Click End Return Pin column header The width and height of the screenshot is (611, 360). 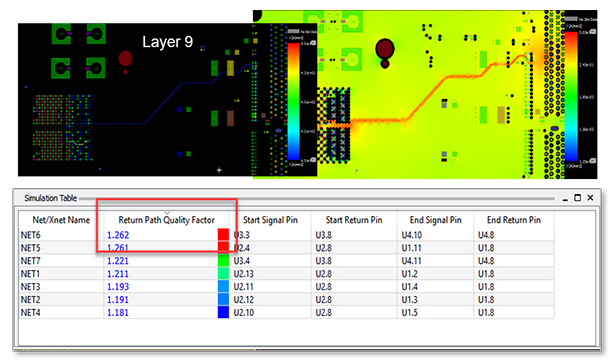pyautogui.click(x=514, y=220)
